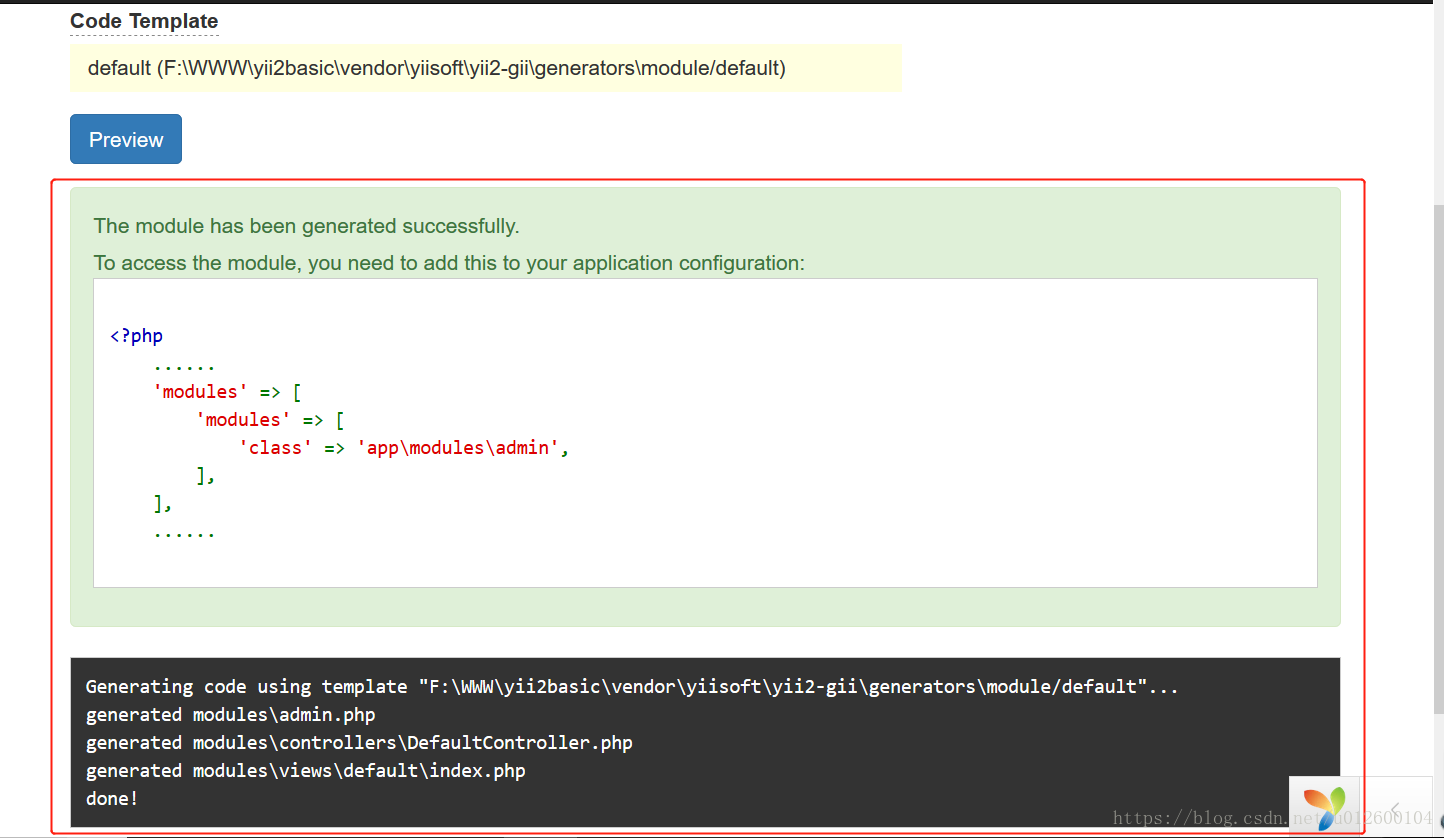Viewport: 1444px width, 838px height.
Task: Click 'generated modules\controllers\DefaultController.php' log line
Action: (359, 743)
